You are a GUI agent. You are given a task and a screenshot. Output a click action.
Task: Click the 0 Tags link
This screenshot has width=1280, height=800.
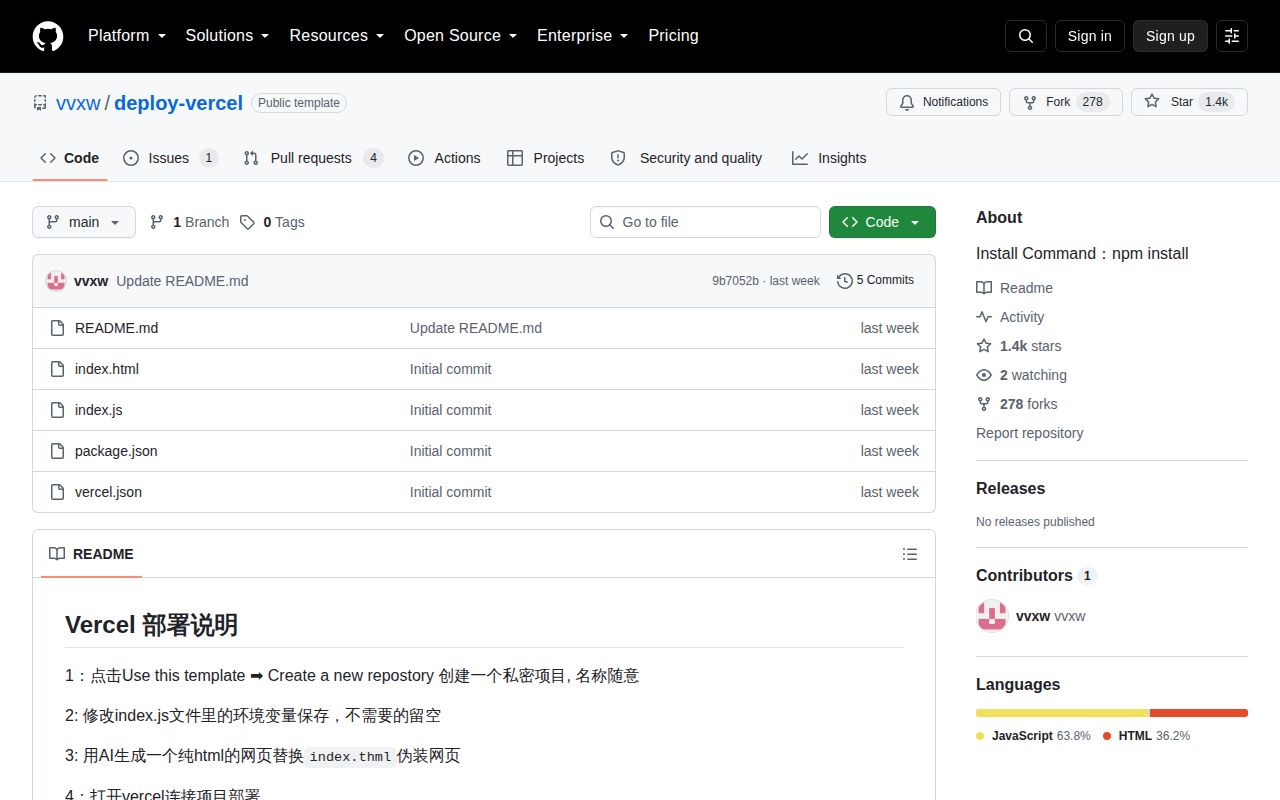tap(273, 222)
